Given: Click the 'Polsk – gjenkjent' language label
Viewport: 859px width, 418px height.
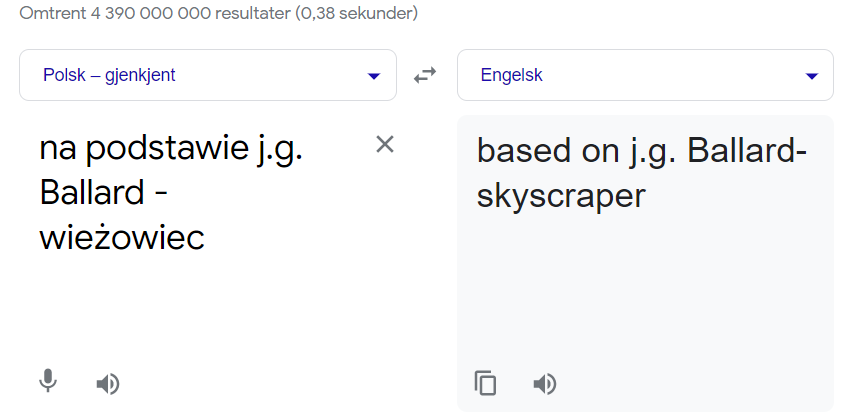Looking at the screenshot, I should tap(109, 75).
